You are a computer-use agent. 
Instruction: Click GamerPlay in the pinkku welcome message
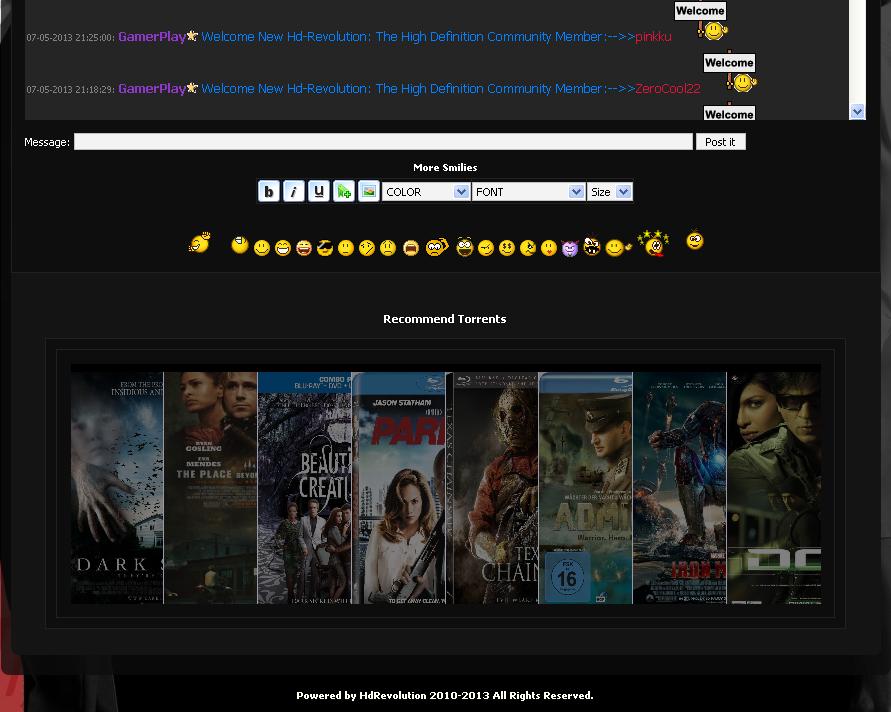click(152, 37)
